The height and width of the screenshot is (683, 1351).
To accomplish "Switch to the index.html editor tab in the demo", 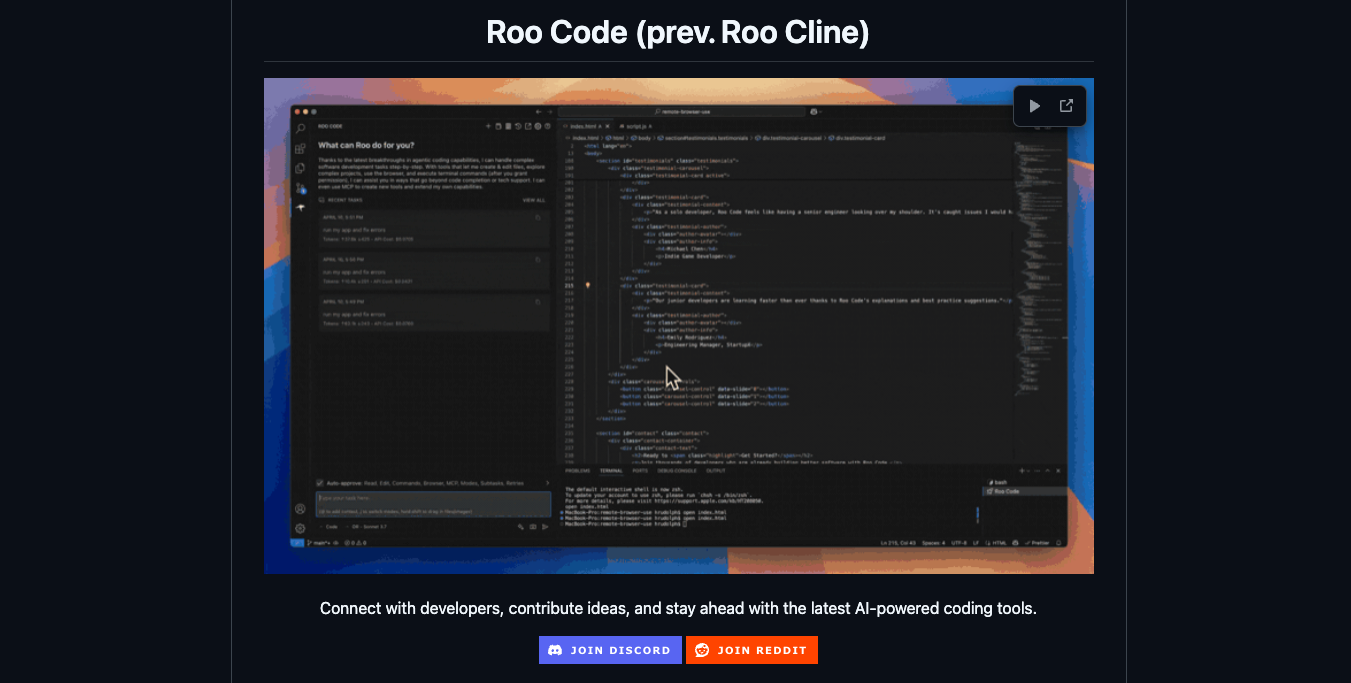I will point(583,127).
